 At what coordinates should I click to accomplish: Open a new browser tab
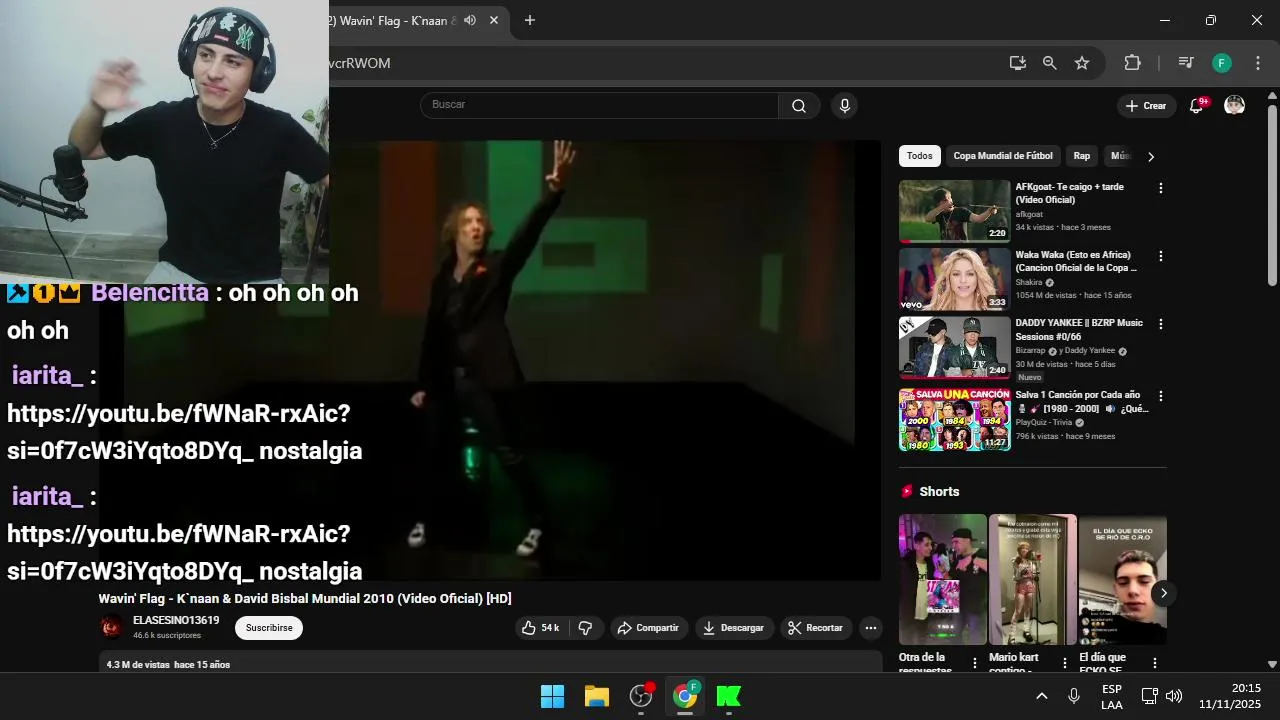[x=530, y=20]
